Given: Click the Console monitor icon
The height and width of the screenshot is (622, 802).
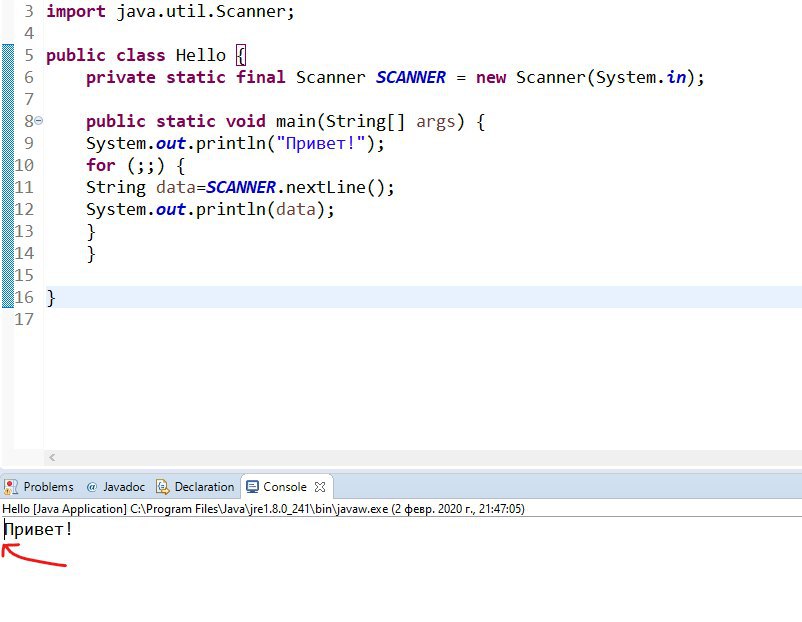Looking at the screenshot, I should click(x=252, y=487).
